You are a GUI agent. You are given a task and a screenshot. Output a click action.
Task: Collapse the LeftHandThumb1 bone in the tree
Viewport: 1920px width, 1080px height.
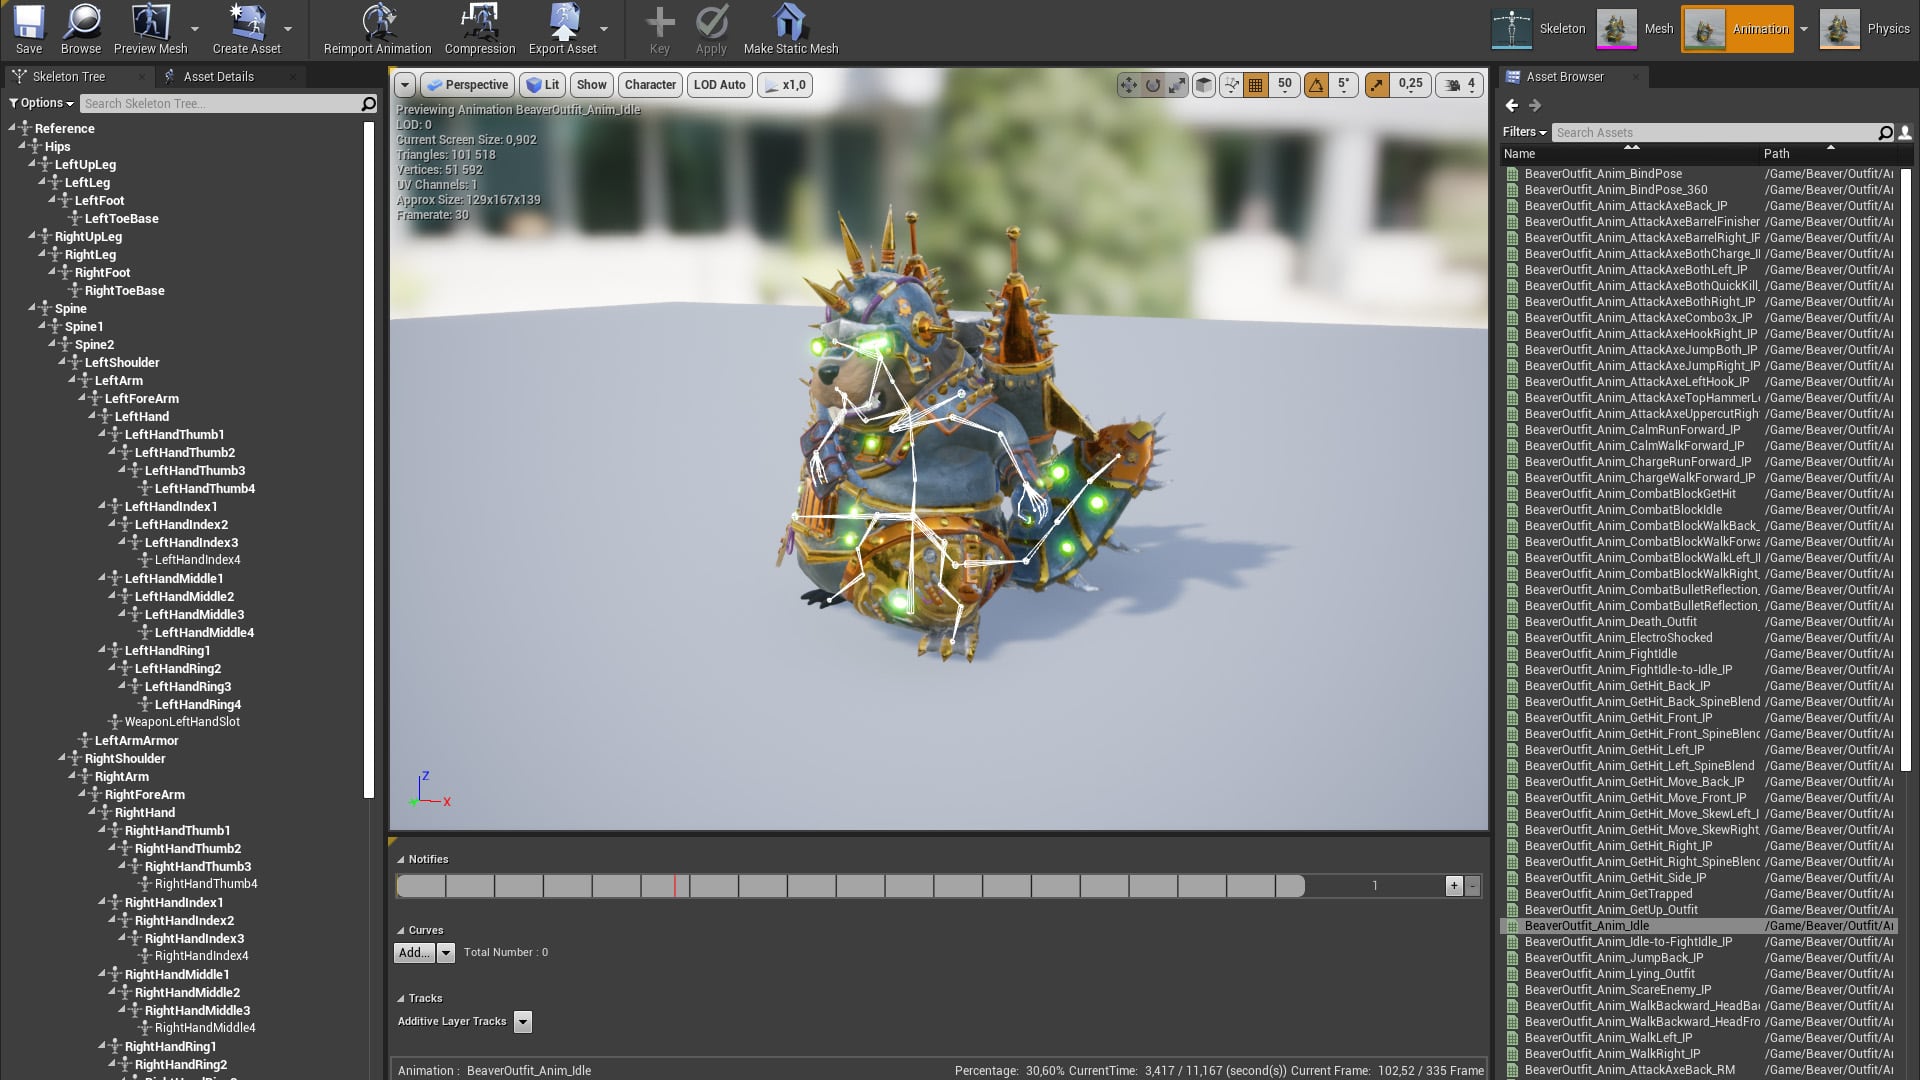click(x=103, y=434)
